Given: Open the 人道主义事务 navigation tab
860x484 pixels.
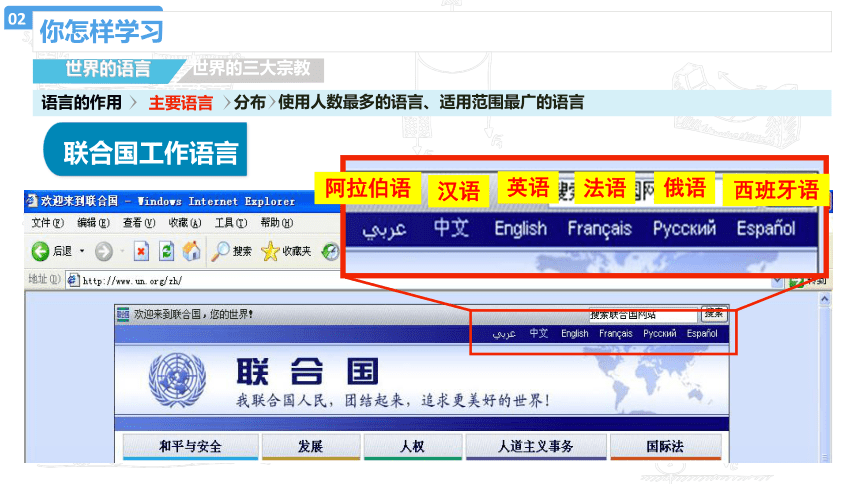Looking at the screenshot, I should pos(536,446).
